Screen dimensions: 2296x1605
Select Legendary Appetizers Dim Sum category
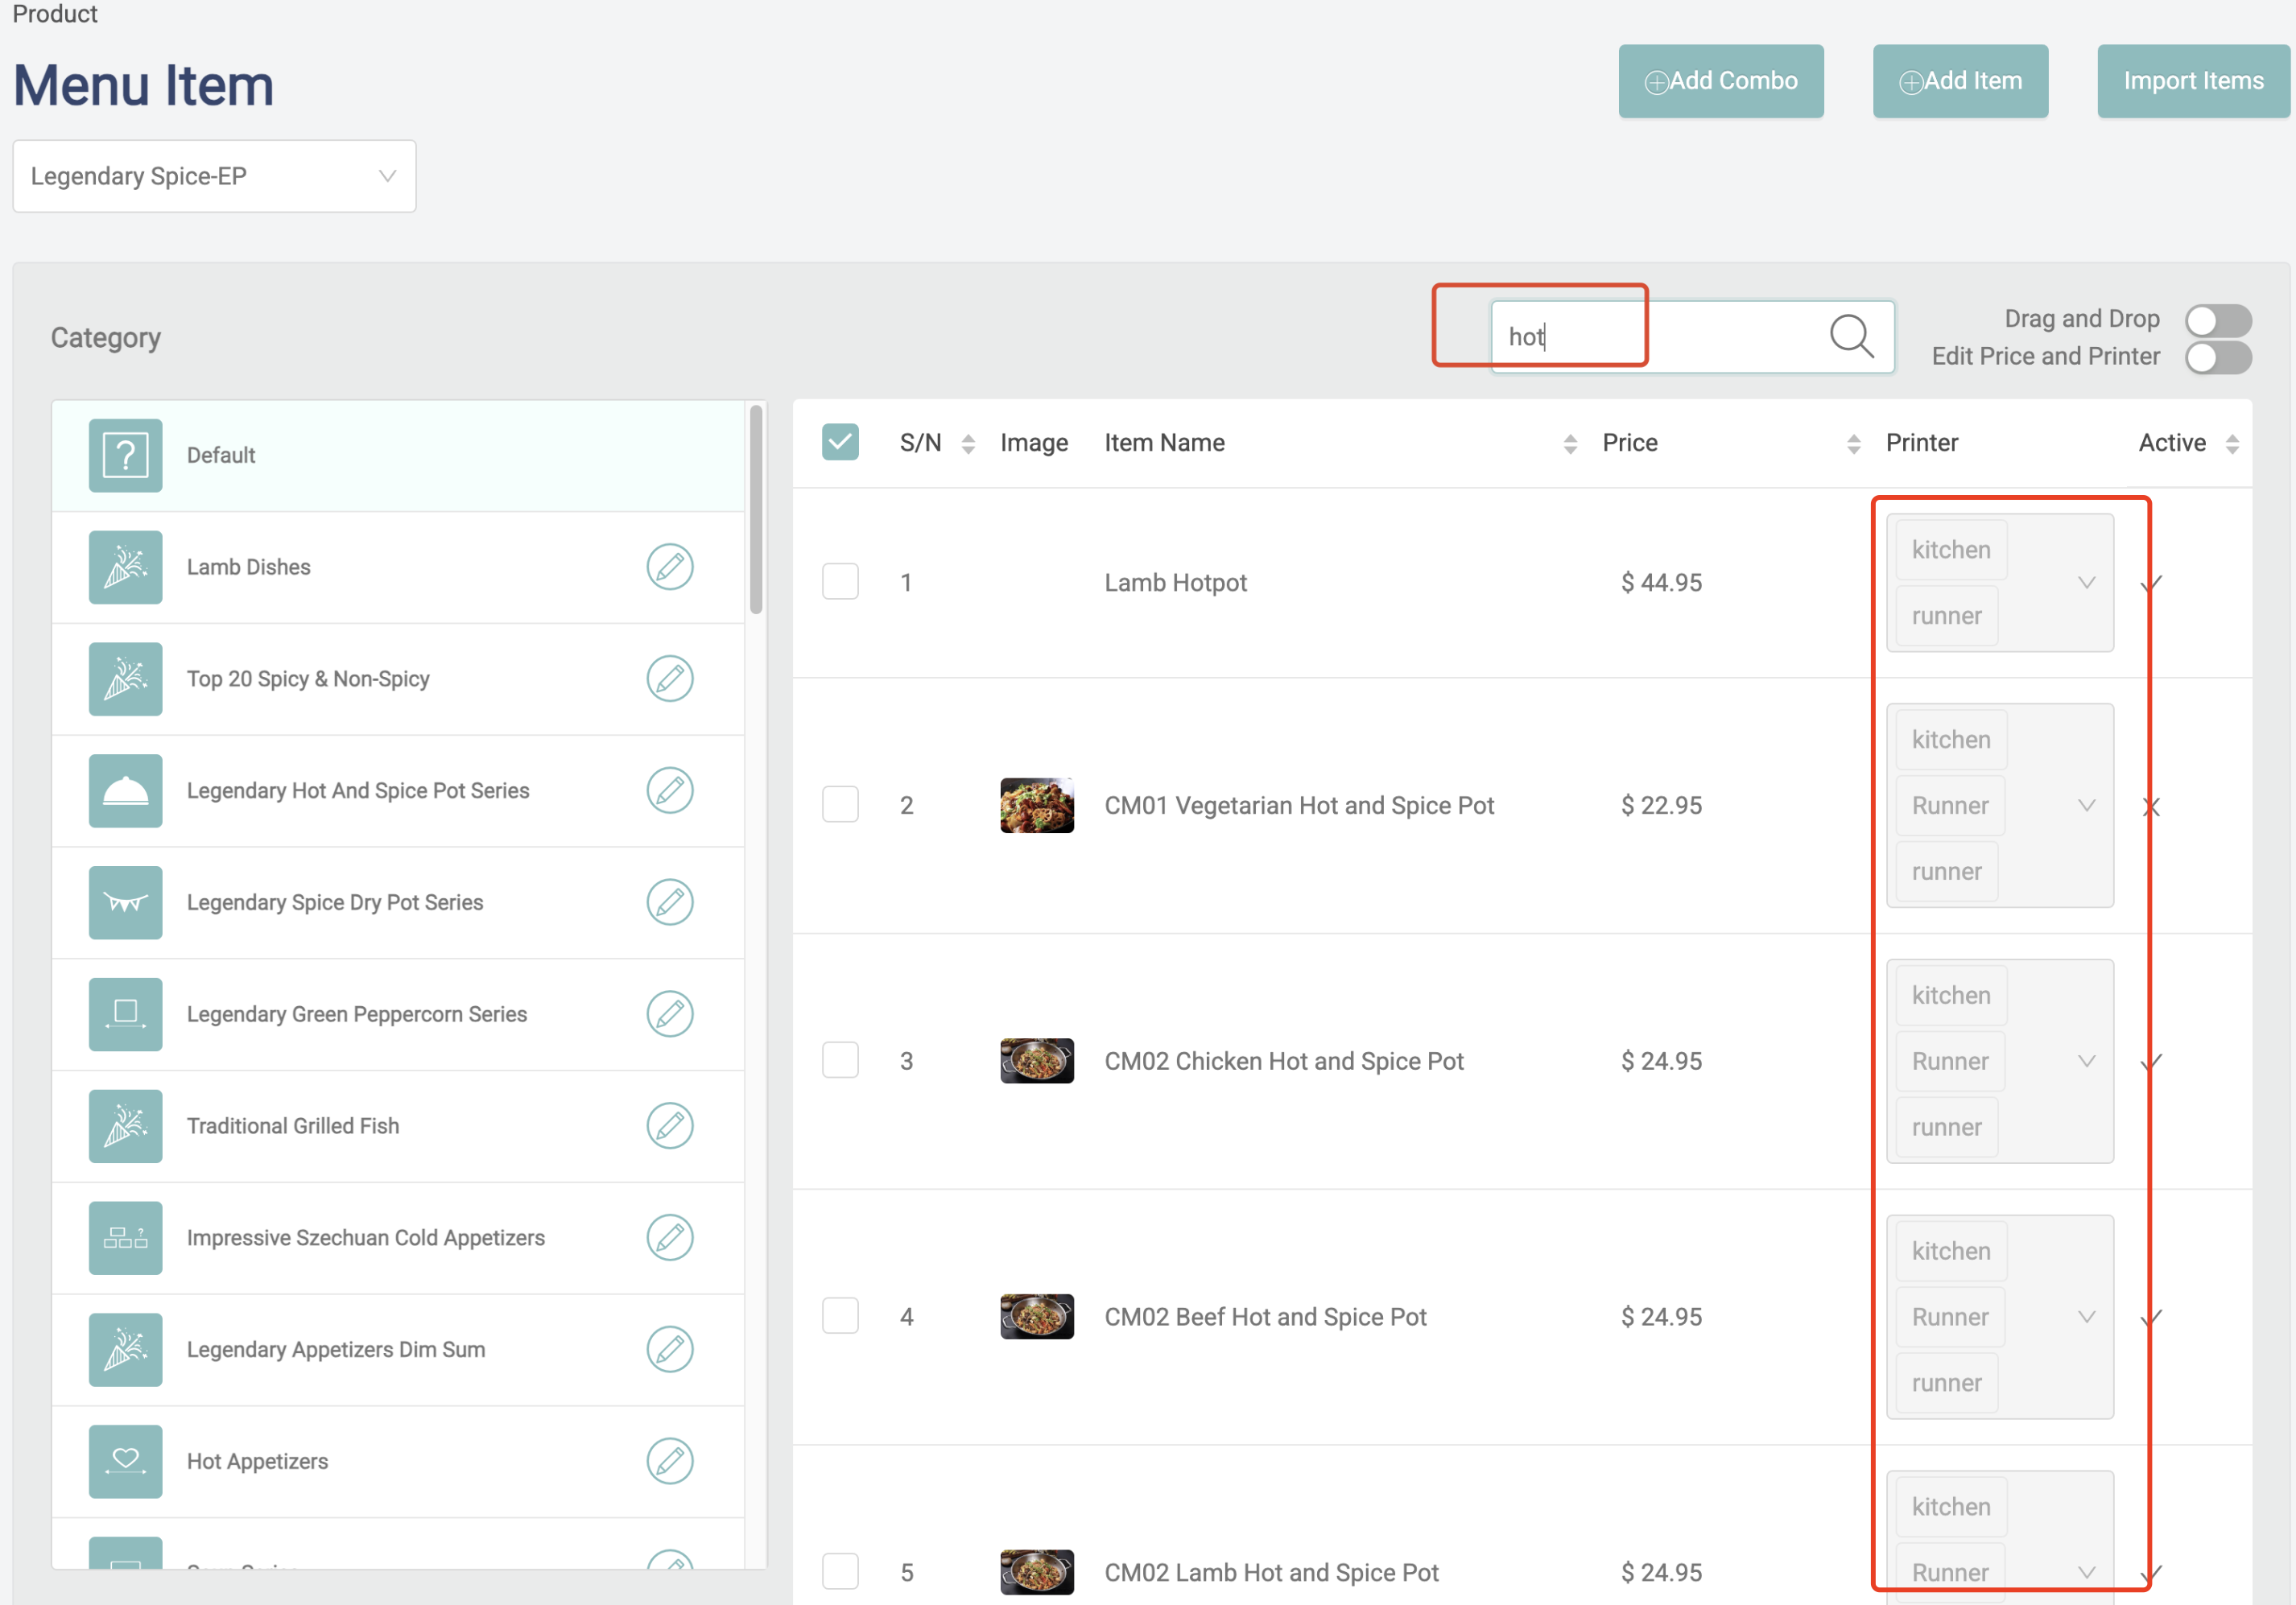[398, 1350]
